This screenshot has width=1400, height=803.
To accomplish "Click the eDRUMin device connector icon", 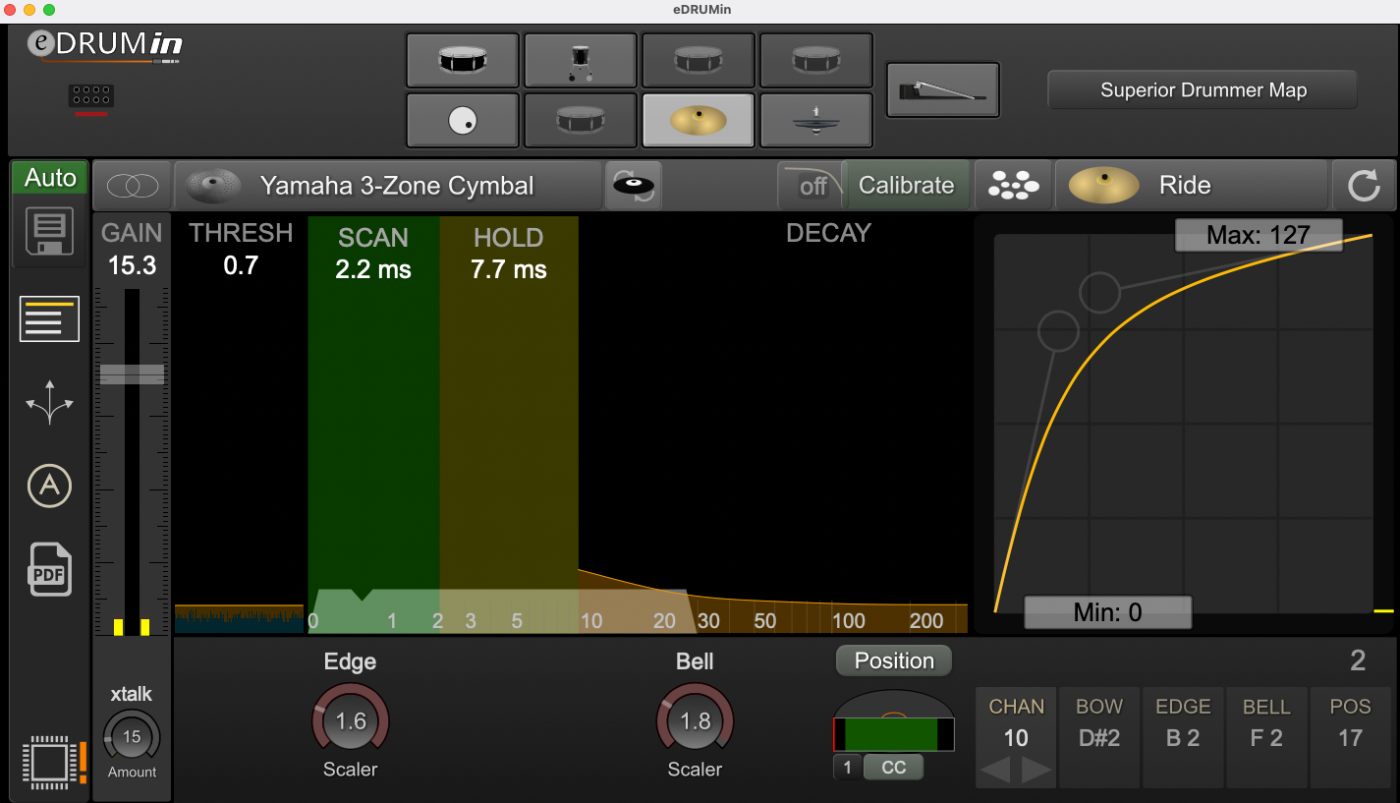I will pyautogui.click(x=91, y=97).
